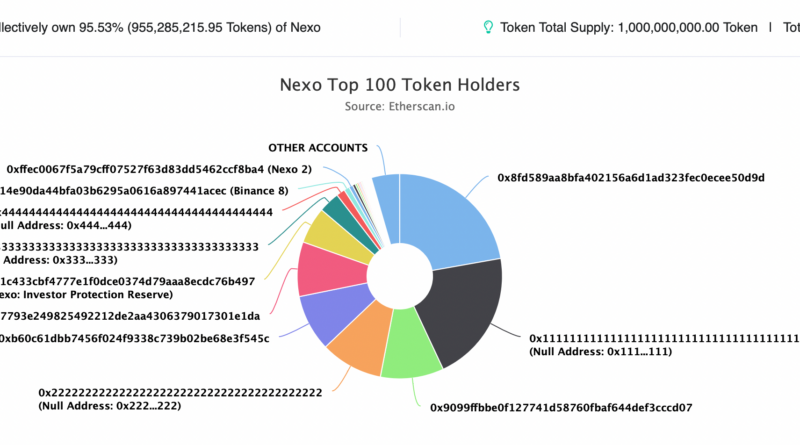Click the yellow Investor Protection Reserve slice
Screen dimensions: 800x445
[329, 231]
